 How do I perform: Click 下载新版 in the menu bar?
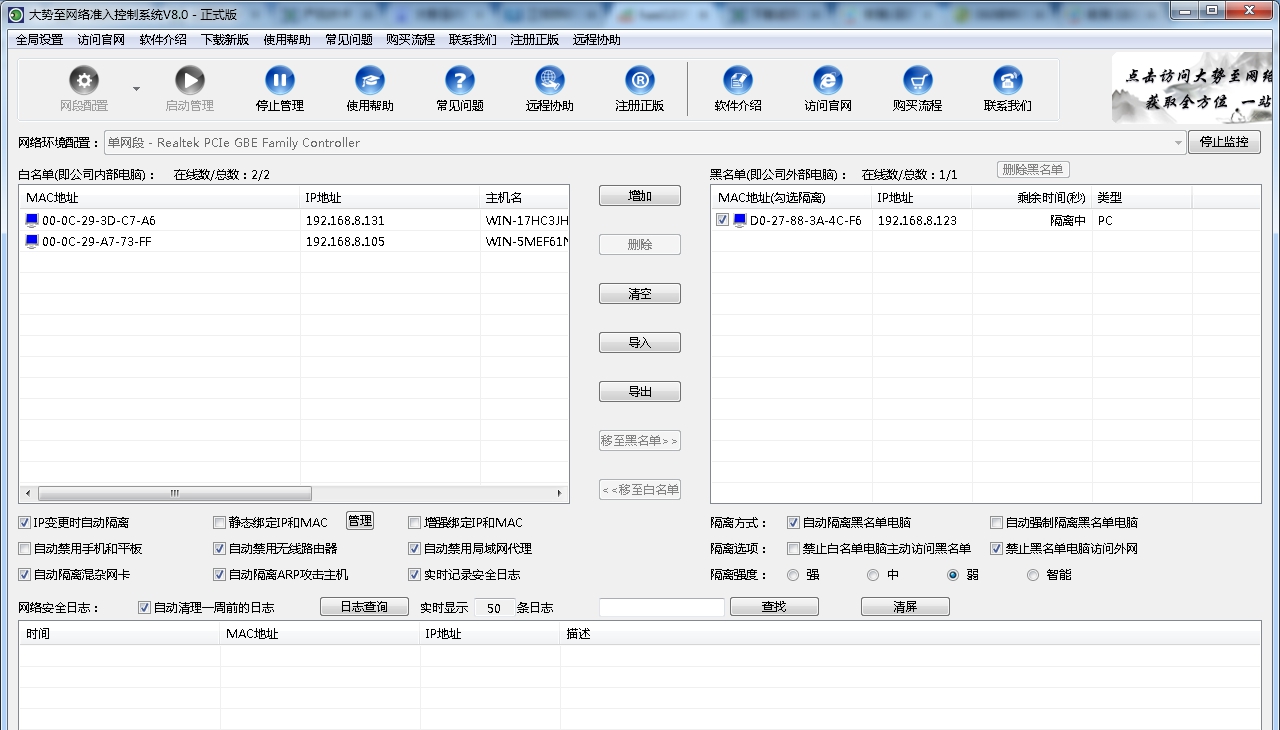[226, 41]
